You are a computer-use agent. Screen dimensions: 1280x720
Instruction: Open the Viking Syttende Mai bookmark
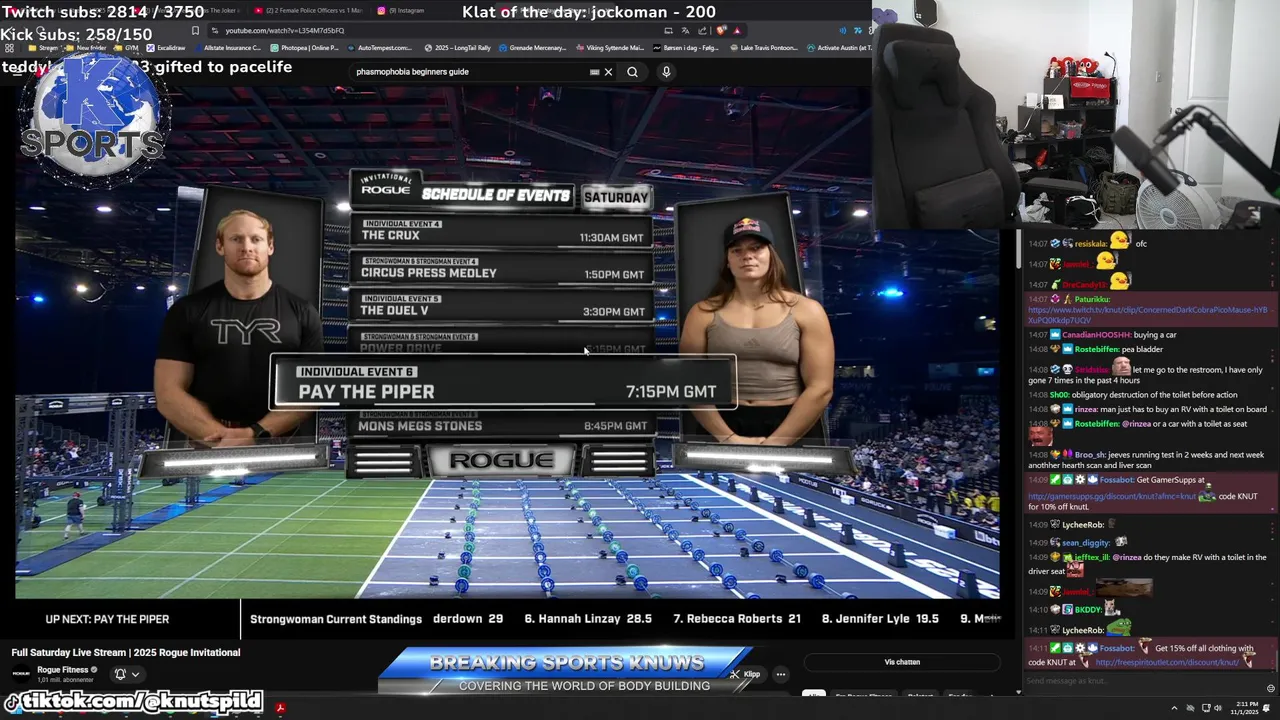[610, 48]
